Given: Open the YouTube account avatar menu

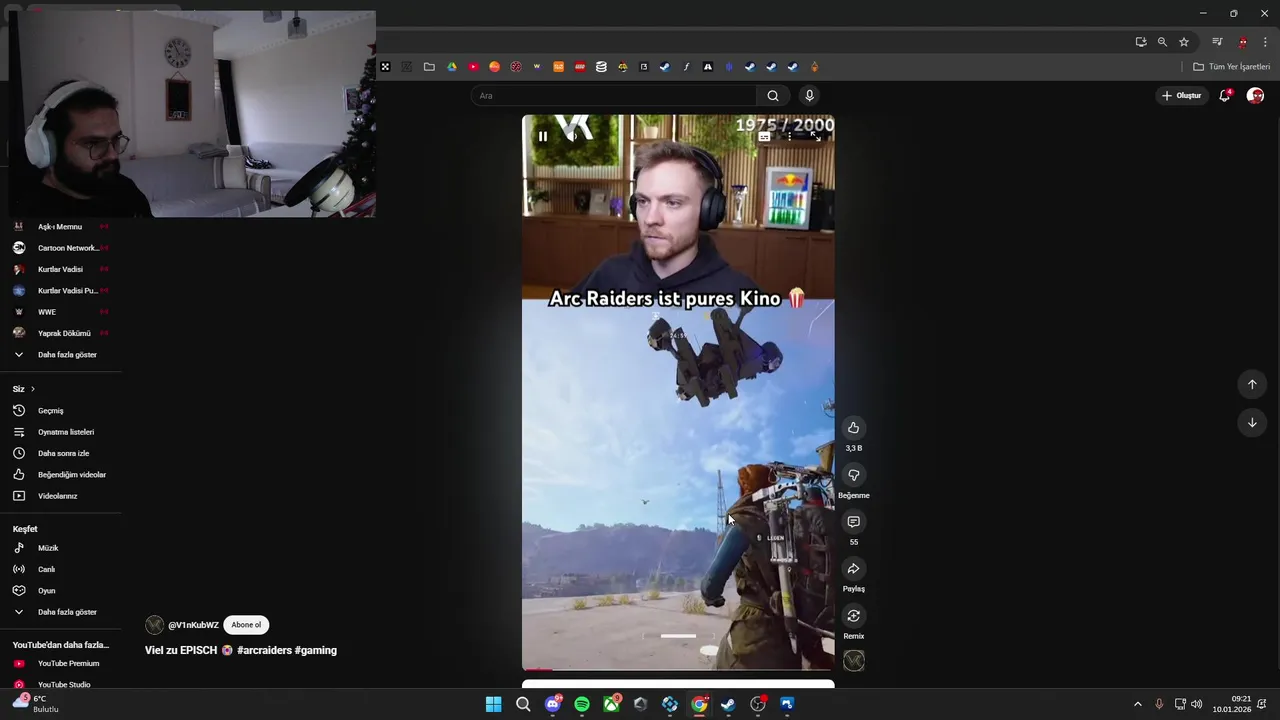Looking at the screenshot, I should (1255, 96).
